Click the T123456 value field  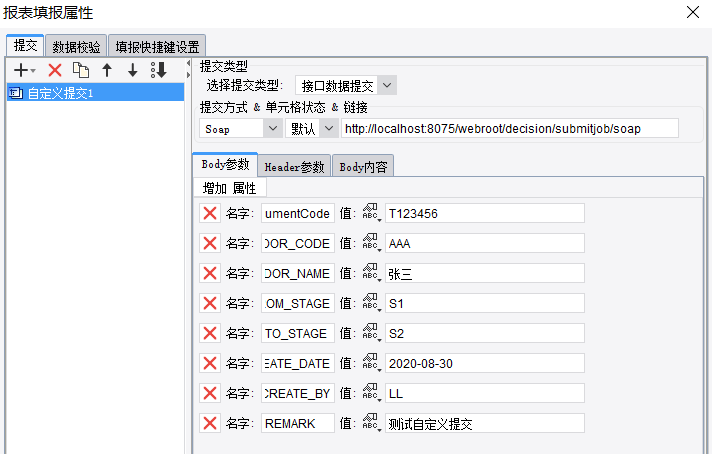(485, 213)
